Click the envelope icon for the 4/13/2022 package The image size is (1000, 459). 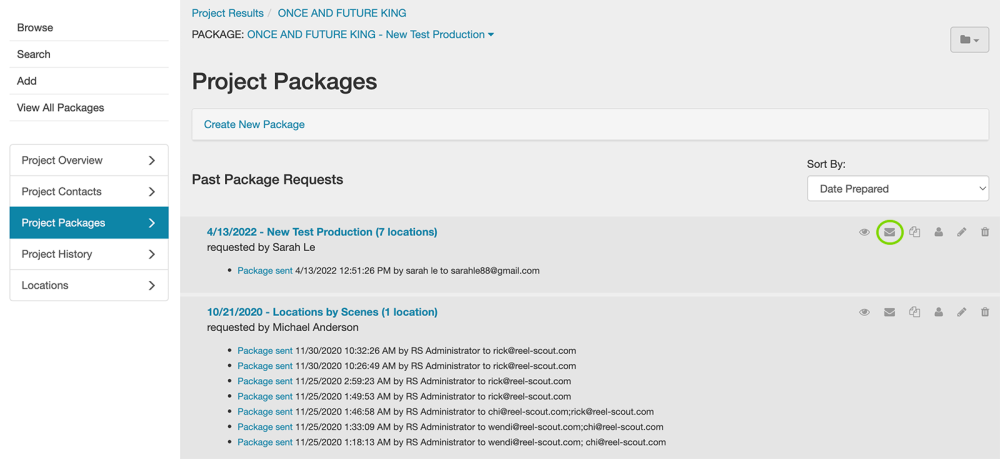coord(889,232)
